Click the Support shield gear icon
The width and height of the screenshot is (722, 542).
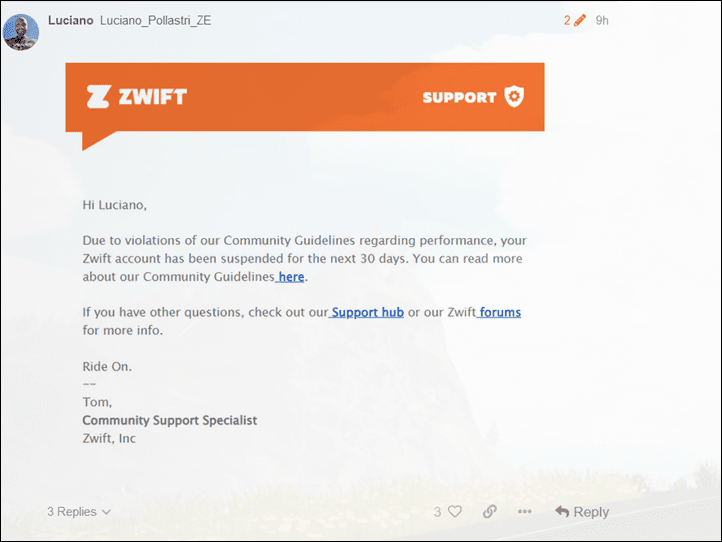coord(514,96)
